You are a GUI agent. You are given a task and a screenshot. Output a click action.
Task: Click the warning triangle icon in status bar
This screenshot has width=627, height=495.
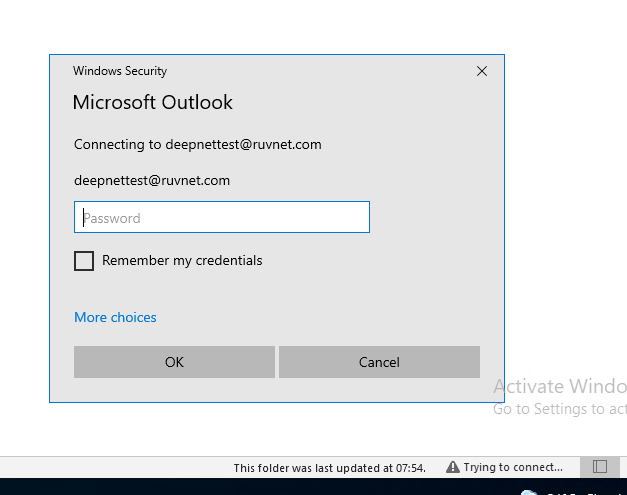(452, 467)
